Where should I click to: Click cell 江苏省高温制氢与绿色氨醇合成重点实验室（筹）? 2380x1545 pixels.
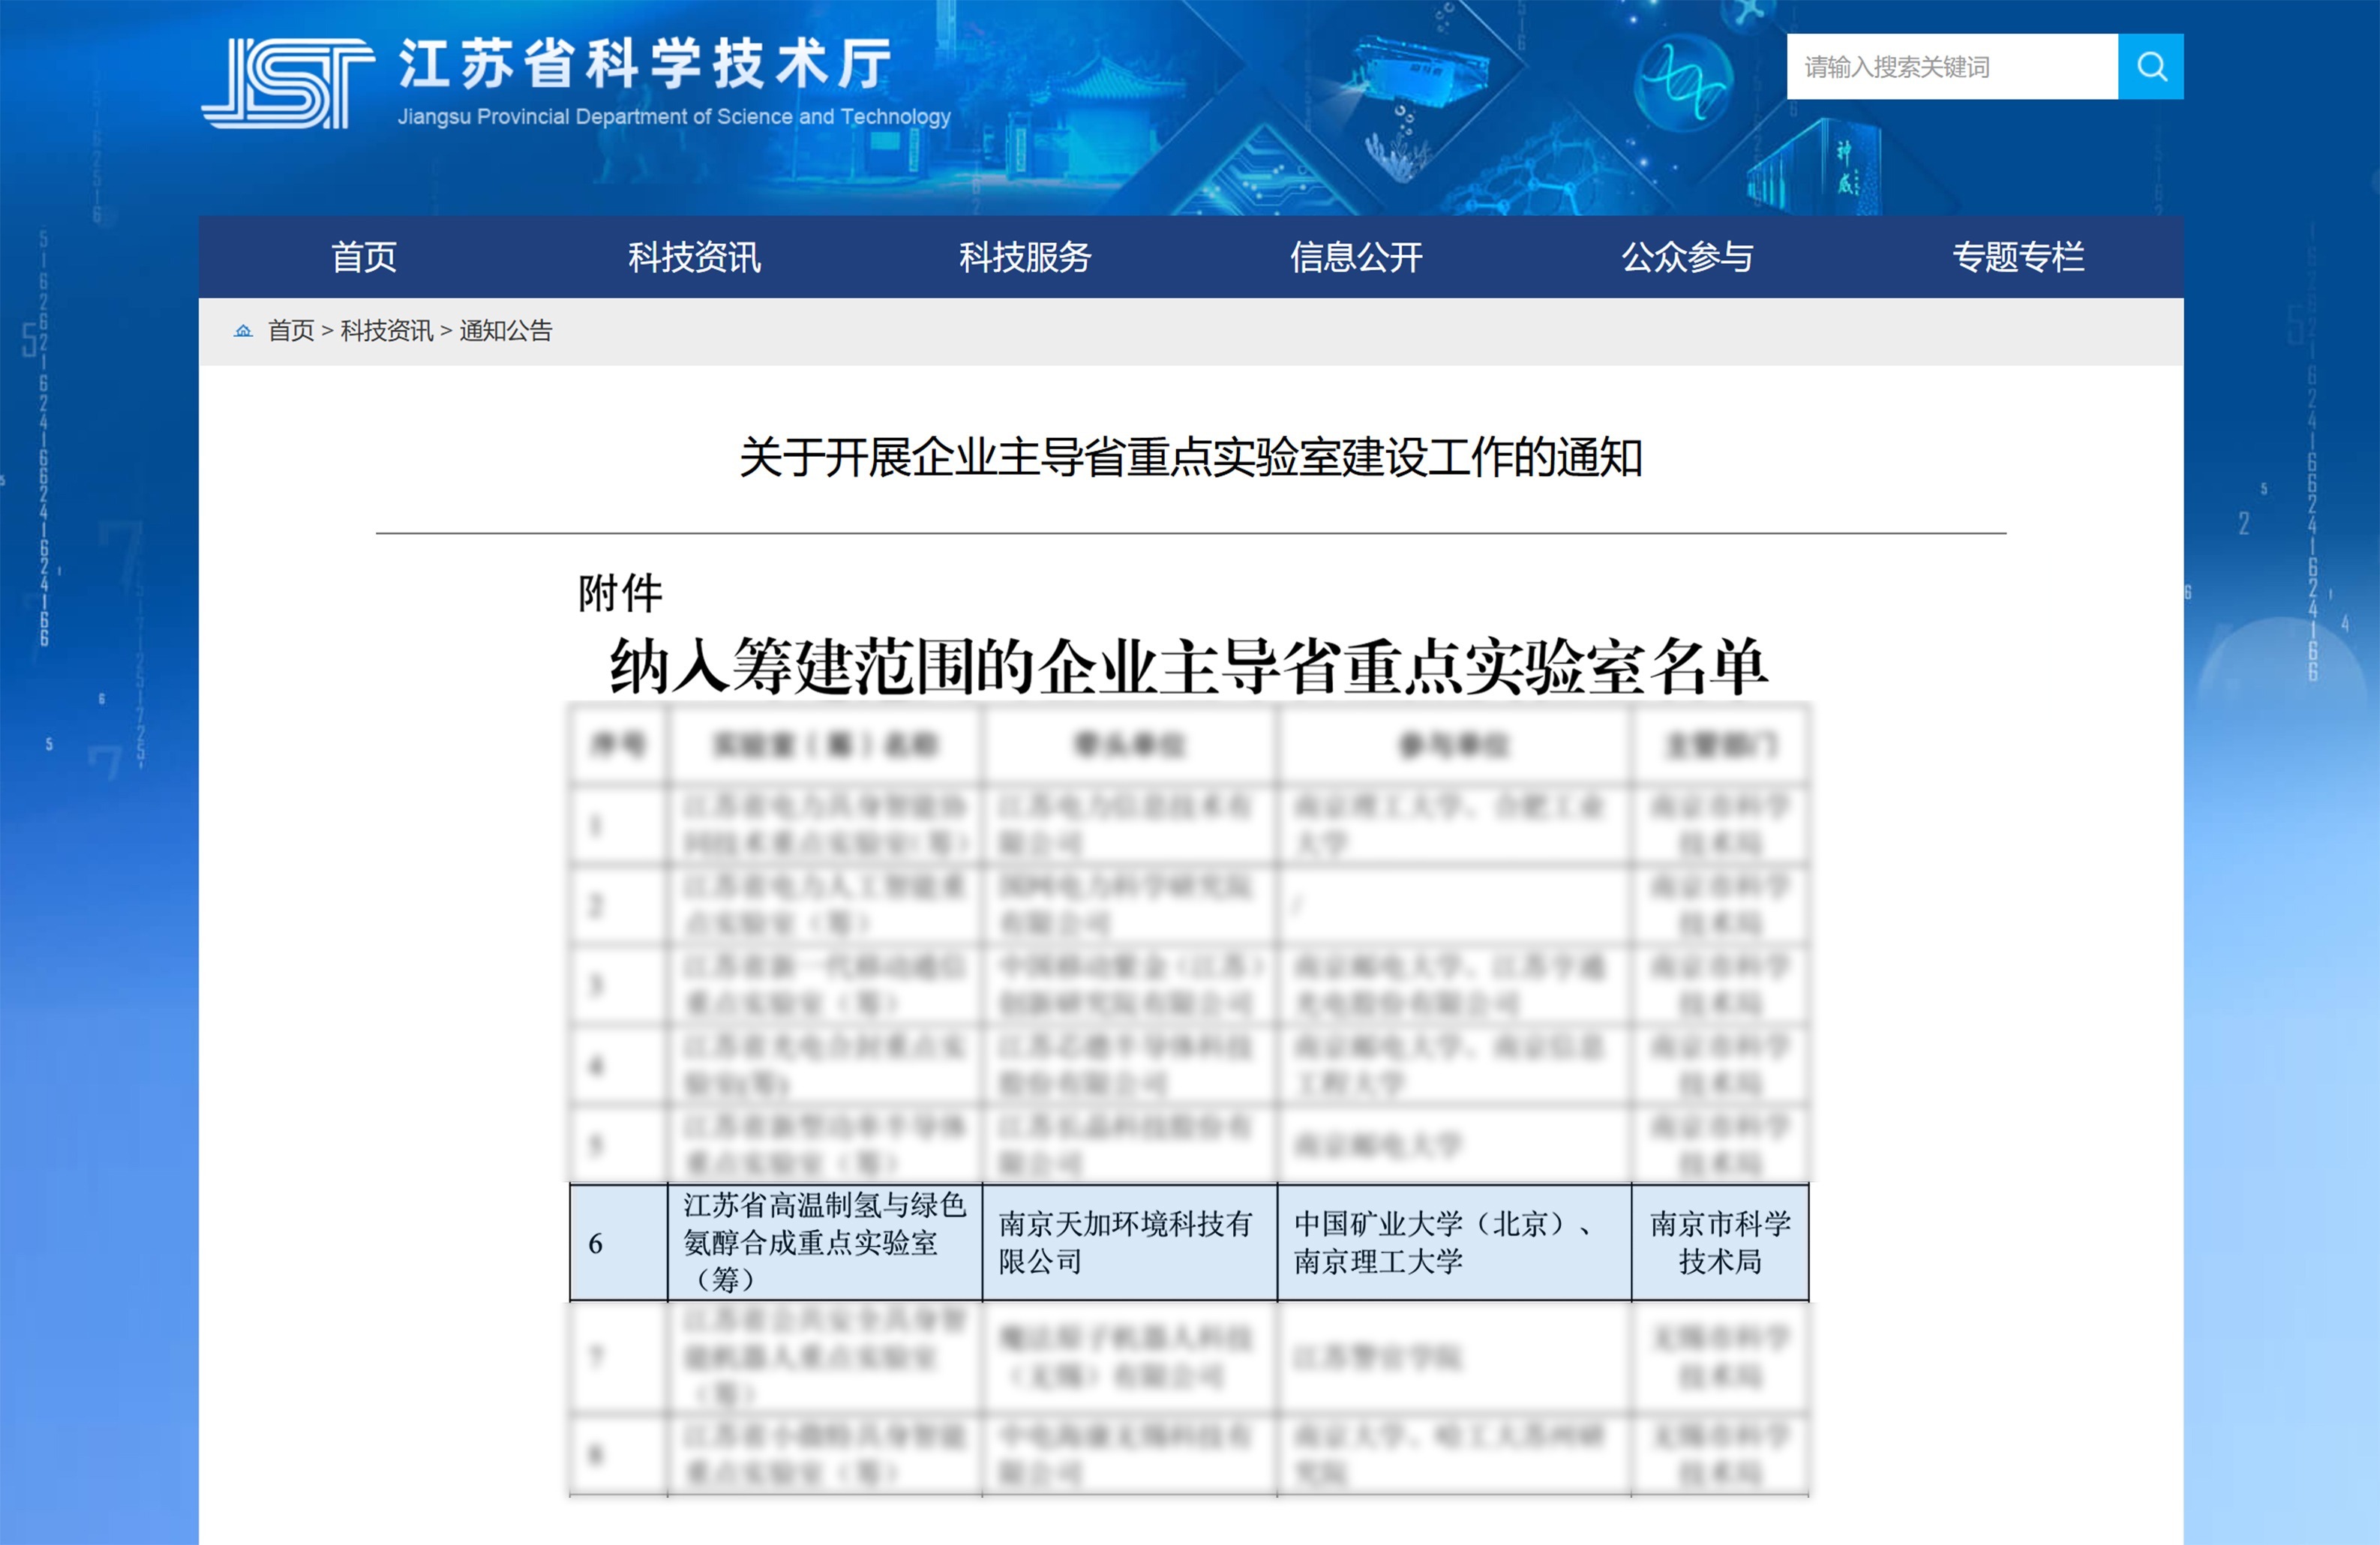(825, 1243)
